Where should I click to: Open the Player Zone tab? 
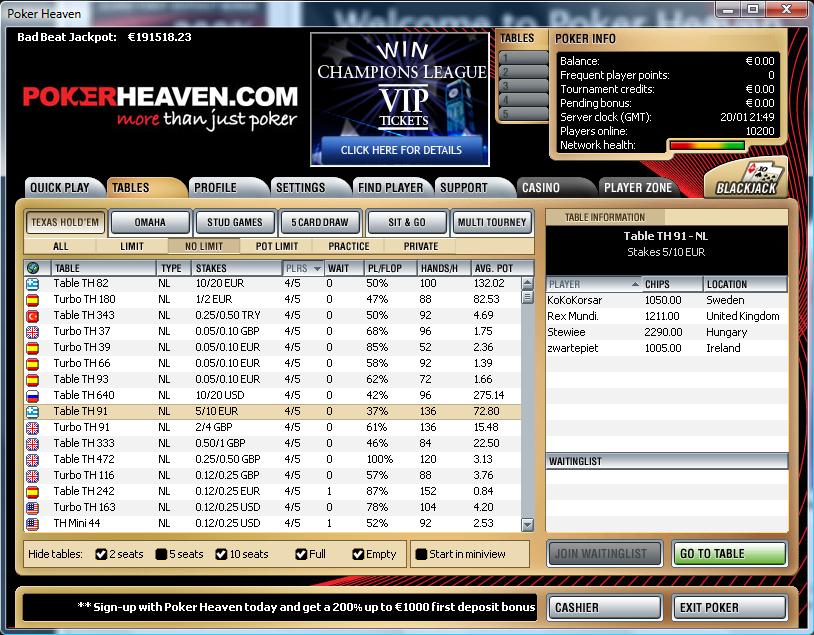(x=638, y=187)
